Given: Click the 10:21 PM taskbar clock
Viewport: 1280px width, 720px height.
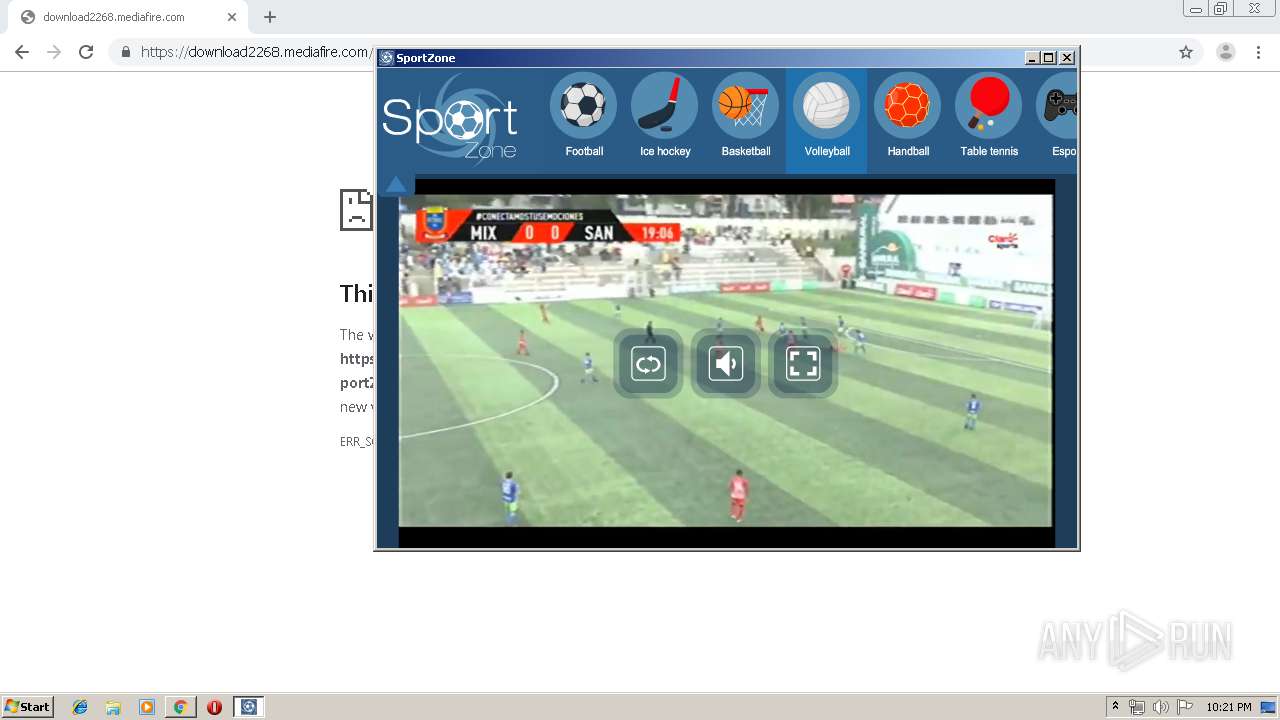Looking at the screenshot, I should (x=1228, y=707).
